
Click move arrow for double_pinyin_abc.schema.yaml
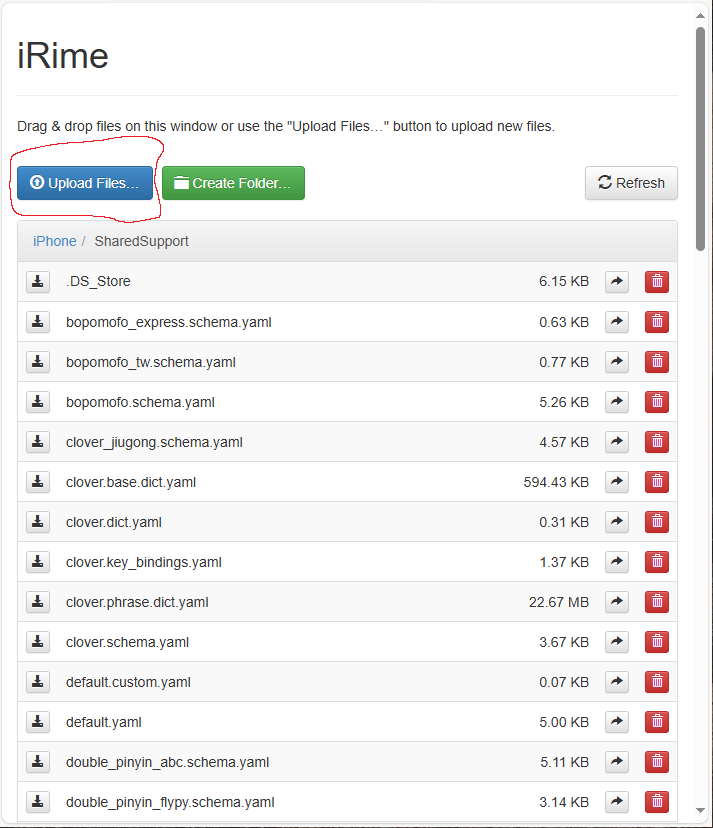[617, 762]
